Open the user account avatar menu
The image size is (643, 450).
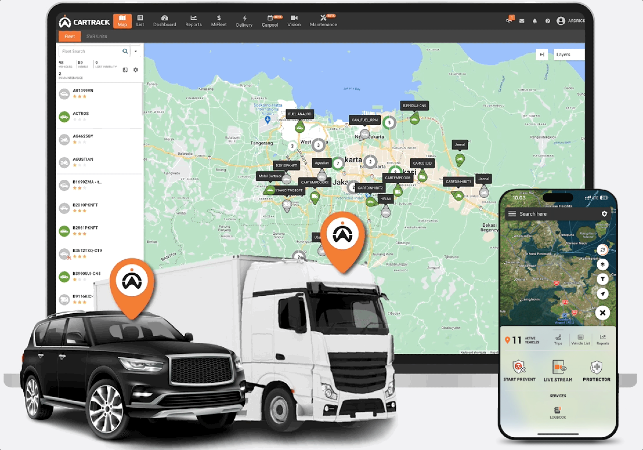coord(561,21)
